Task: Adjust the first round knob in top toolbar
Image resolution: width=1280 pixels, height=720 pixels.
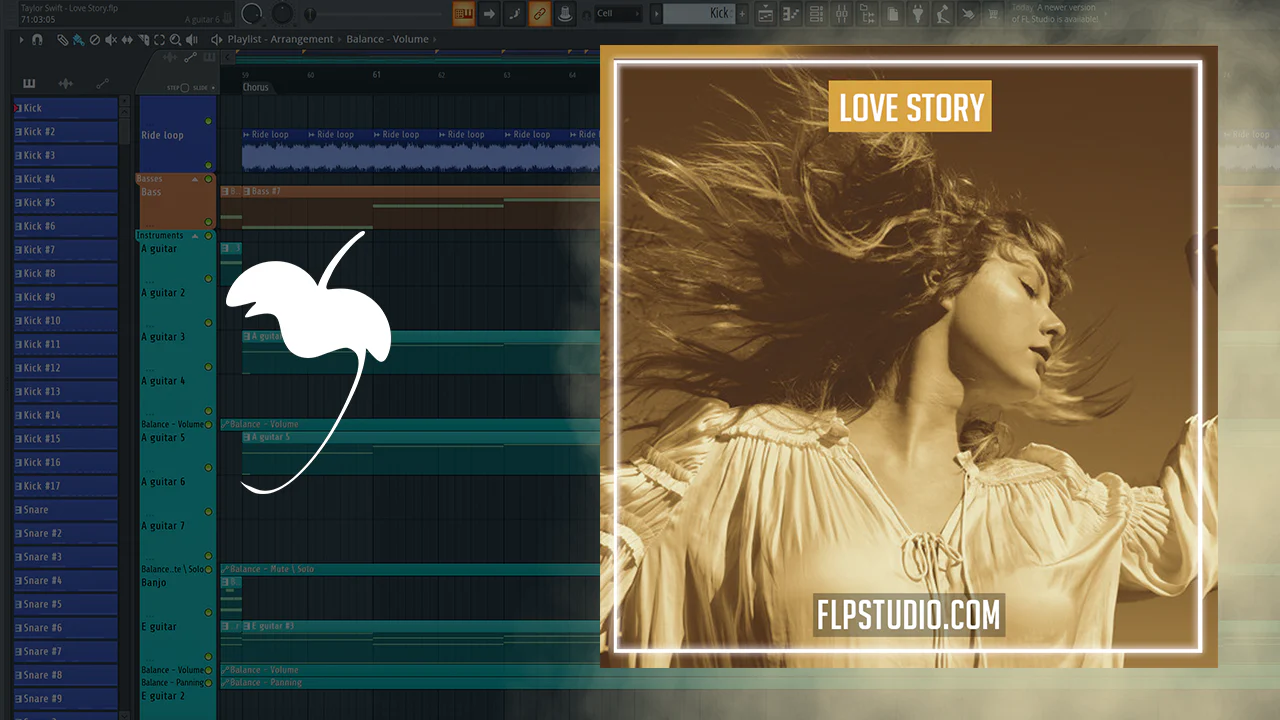Action: [x=251, y=14]
